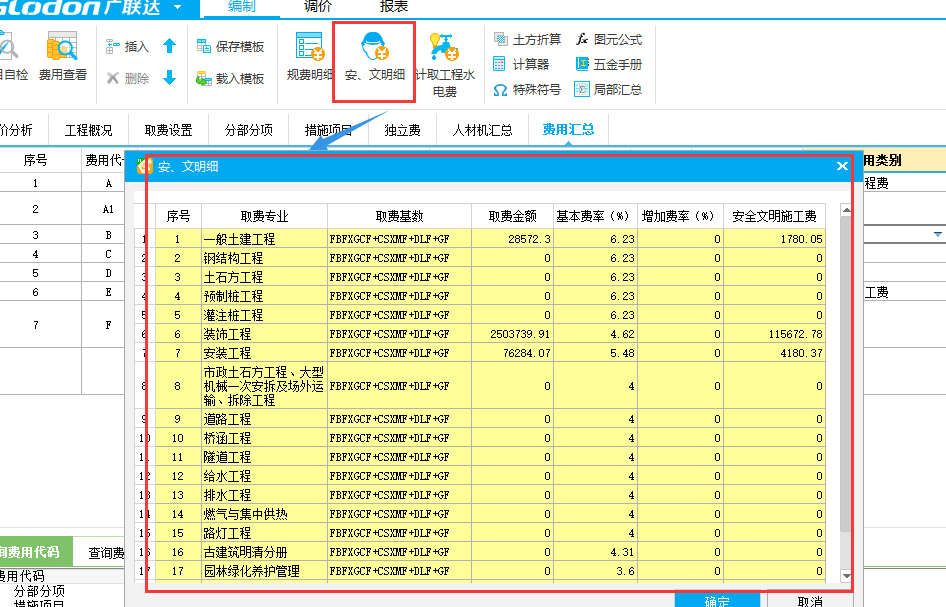Click dialog scrollbar down arrow
The height and width of the screenshot is (607, 946).
[846, 576]
